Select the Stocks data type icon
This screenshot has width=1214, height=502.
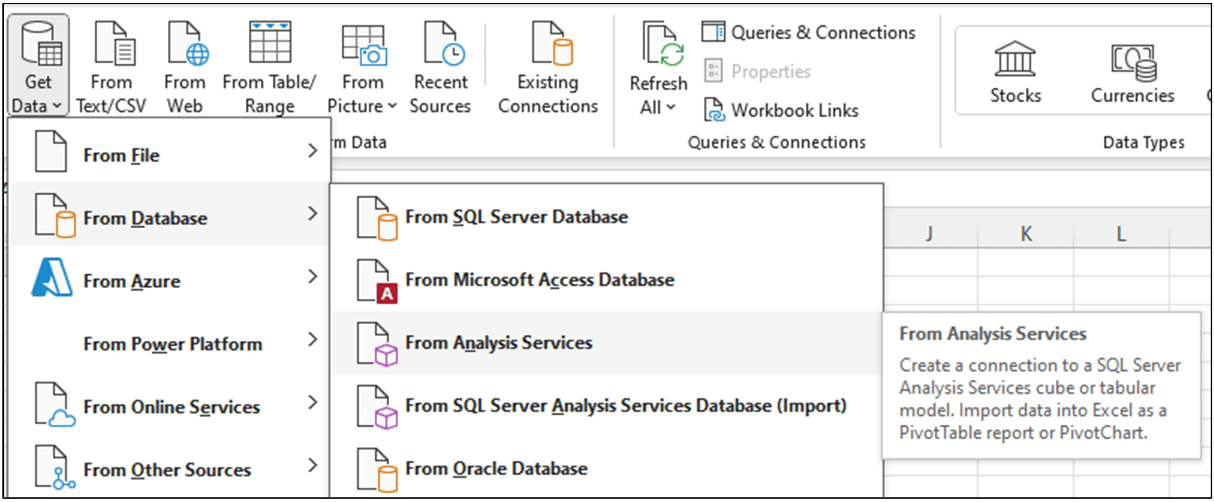1015,59
